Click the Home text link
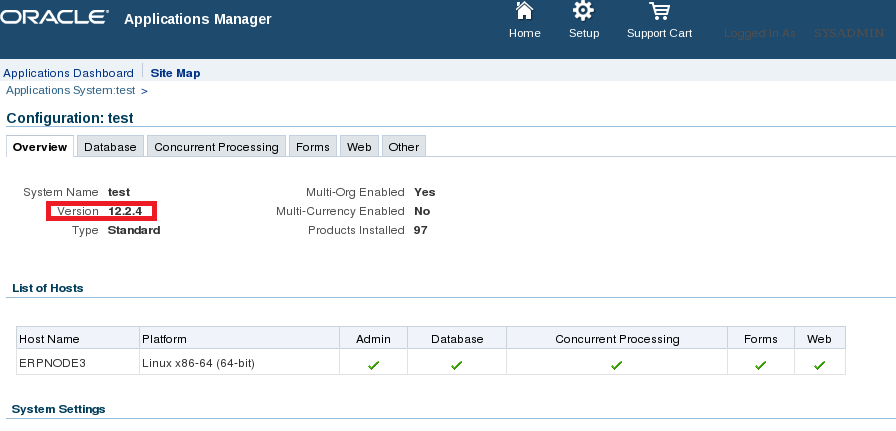Screen dimensions: 896x431 [x=525, y=33]
